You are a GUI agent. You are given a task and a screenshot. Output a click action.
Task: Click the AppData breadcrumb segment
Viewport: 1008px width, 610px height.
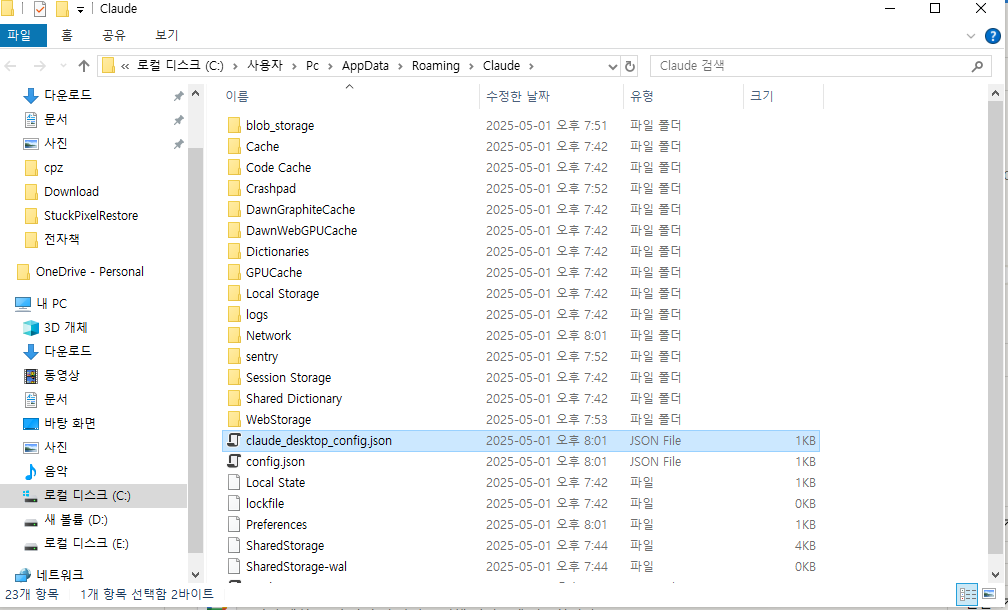tap(365, 66)
